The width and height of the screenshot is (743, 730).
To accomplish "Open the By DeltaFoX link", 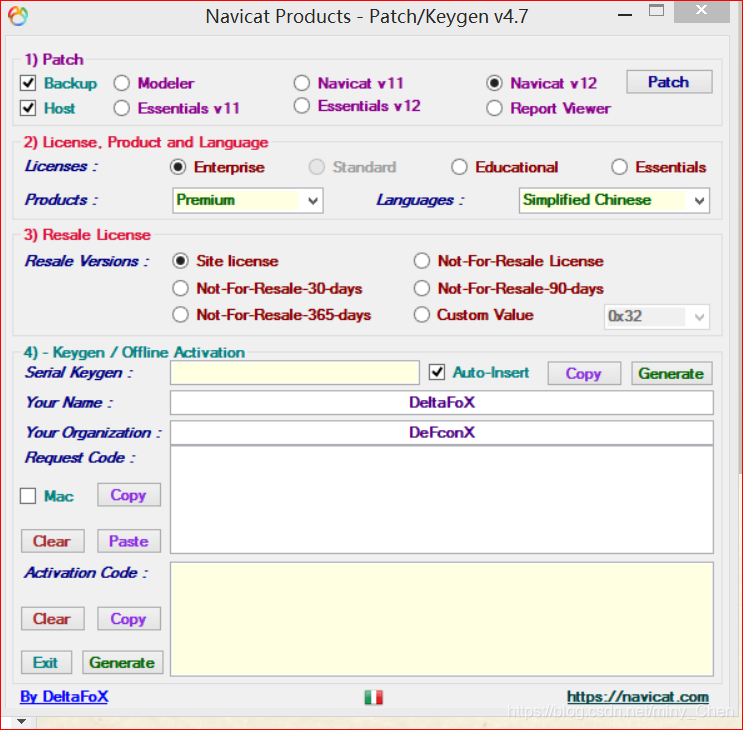I will [64, 696].
